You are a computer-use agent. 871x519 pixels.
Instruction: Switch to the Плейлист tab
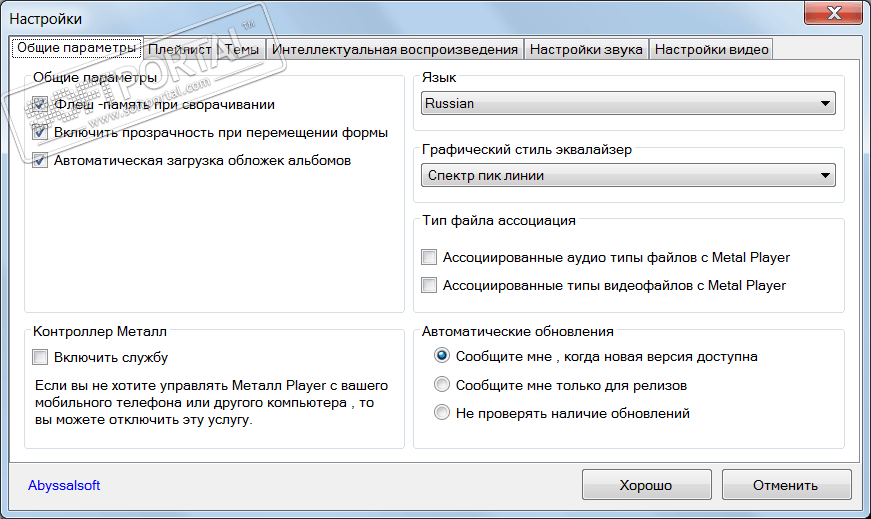click(179, 49)
